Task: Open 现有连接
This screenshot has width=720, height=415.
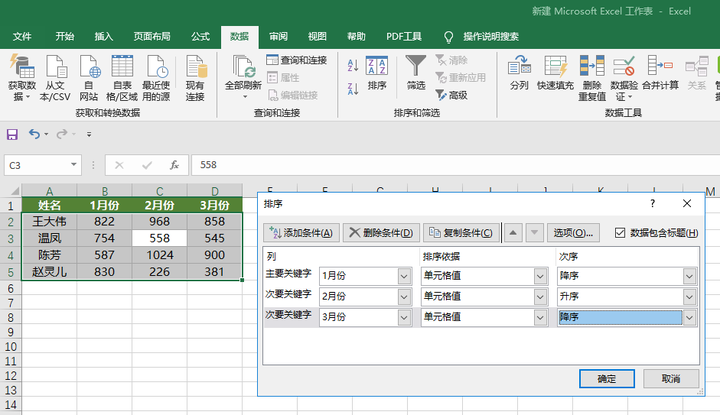Action: point(195,78)
